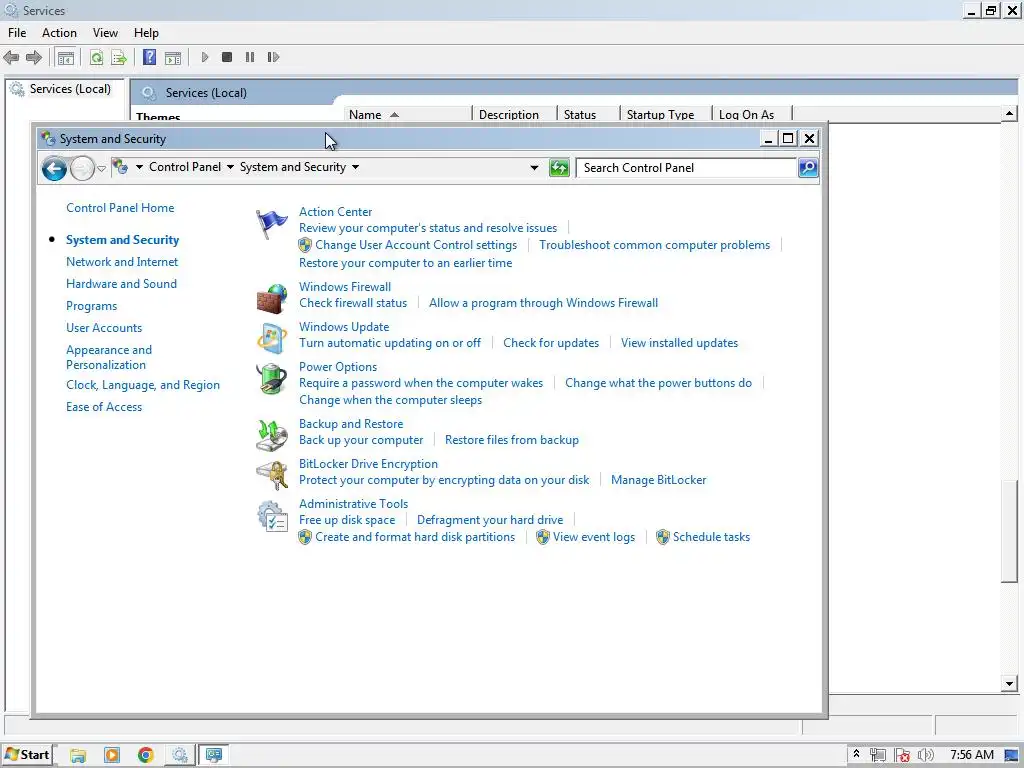Click the Control Panel icon in address bar

[120, 167]
